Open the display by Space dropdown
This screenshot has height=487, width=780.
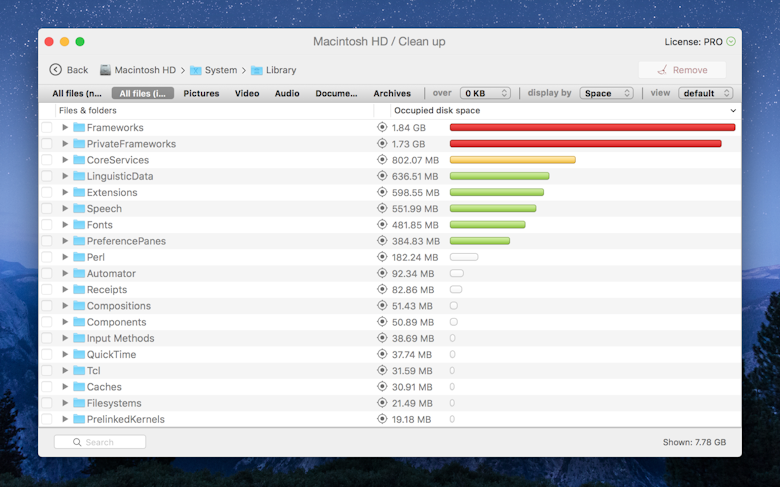606,93
